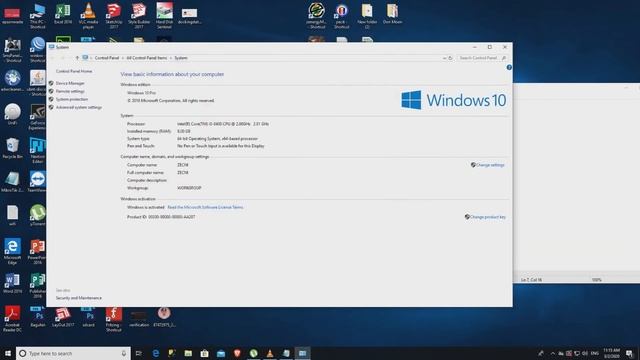The image size is (640, 360).
Task: Select the New folder (2) desktop icon
Action: tap(367, 16)
